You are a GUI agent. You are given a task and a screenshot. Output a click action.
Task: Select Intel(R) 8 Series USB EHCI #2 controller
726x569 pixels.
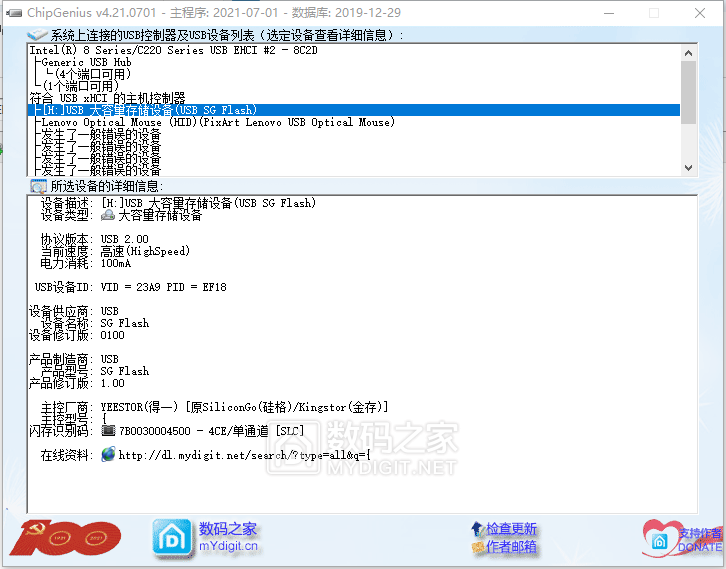174,50
